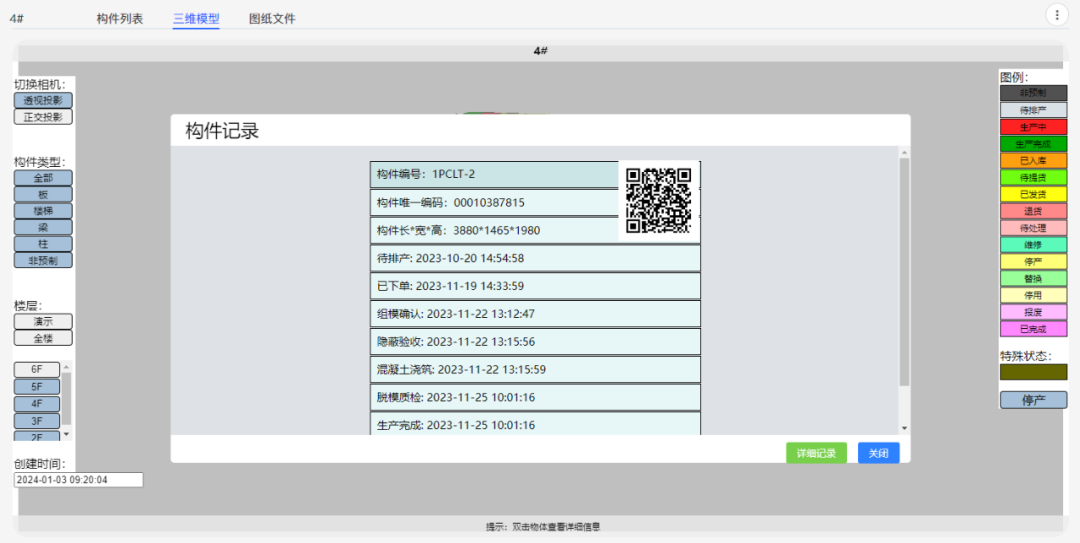Toggle the 全部 component type filter

tap(43, 177)
